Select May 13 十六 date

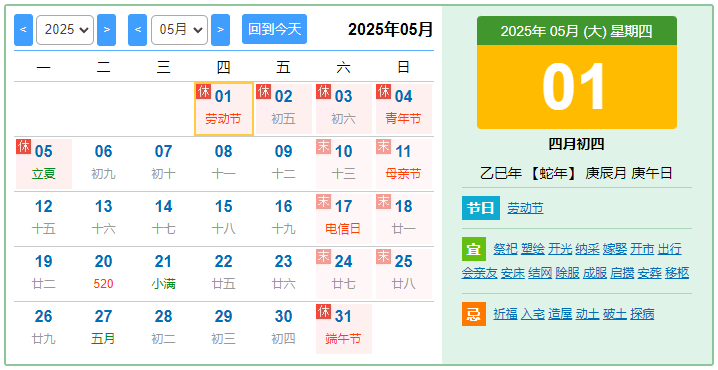103,219
